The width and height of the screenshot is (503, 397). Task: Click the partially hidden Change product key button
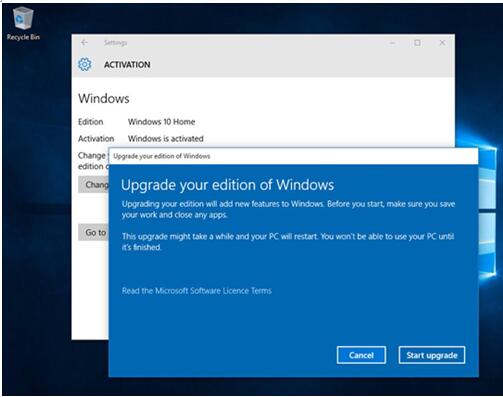[x=94, y=185]
